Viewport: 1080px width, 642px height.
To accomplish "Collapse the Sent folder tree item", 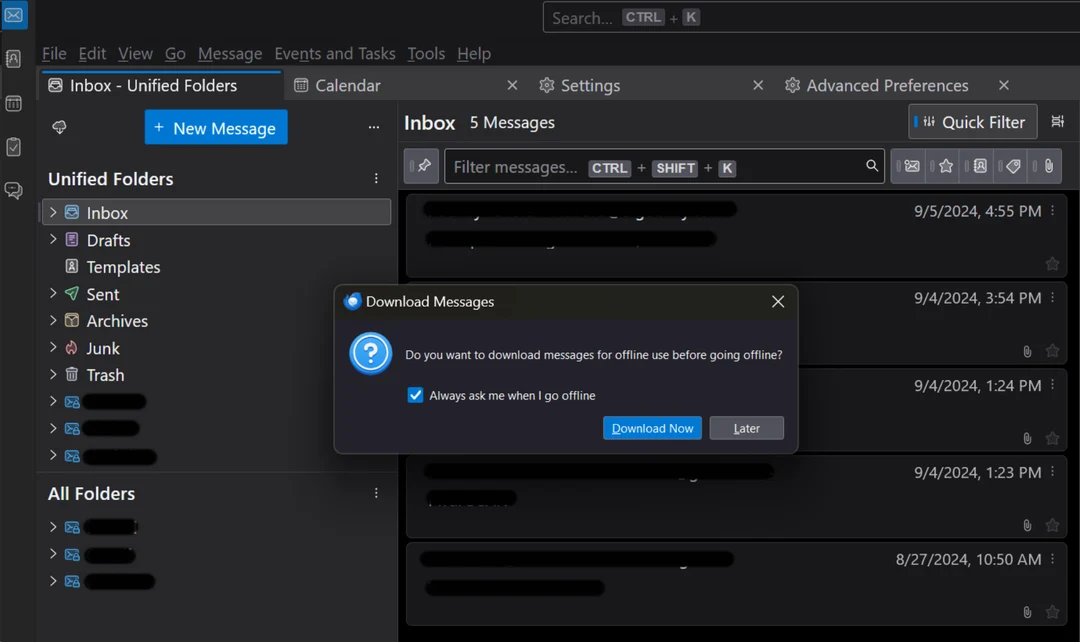I will point(52,294).
